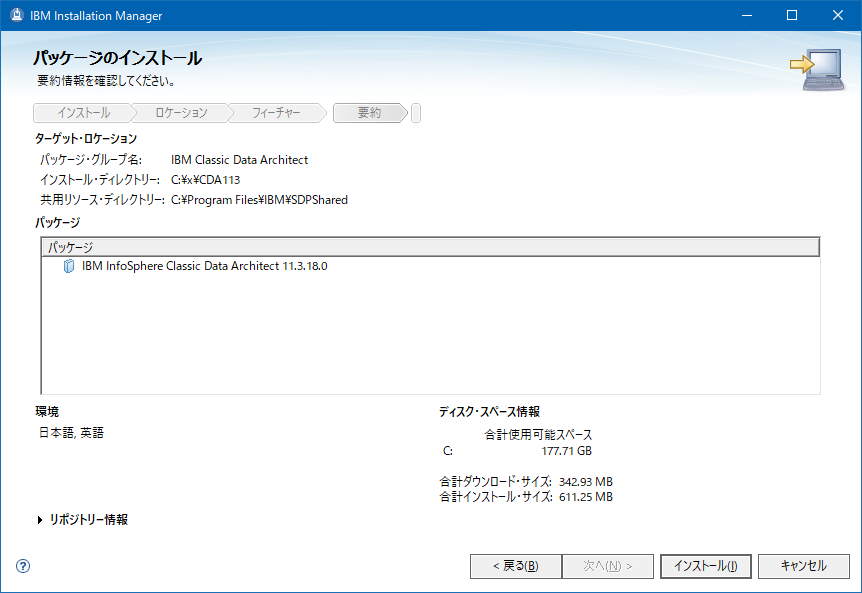Click the キャンセル button
The image size is (862, 593).
click(804, 566)
